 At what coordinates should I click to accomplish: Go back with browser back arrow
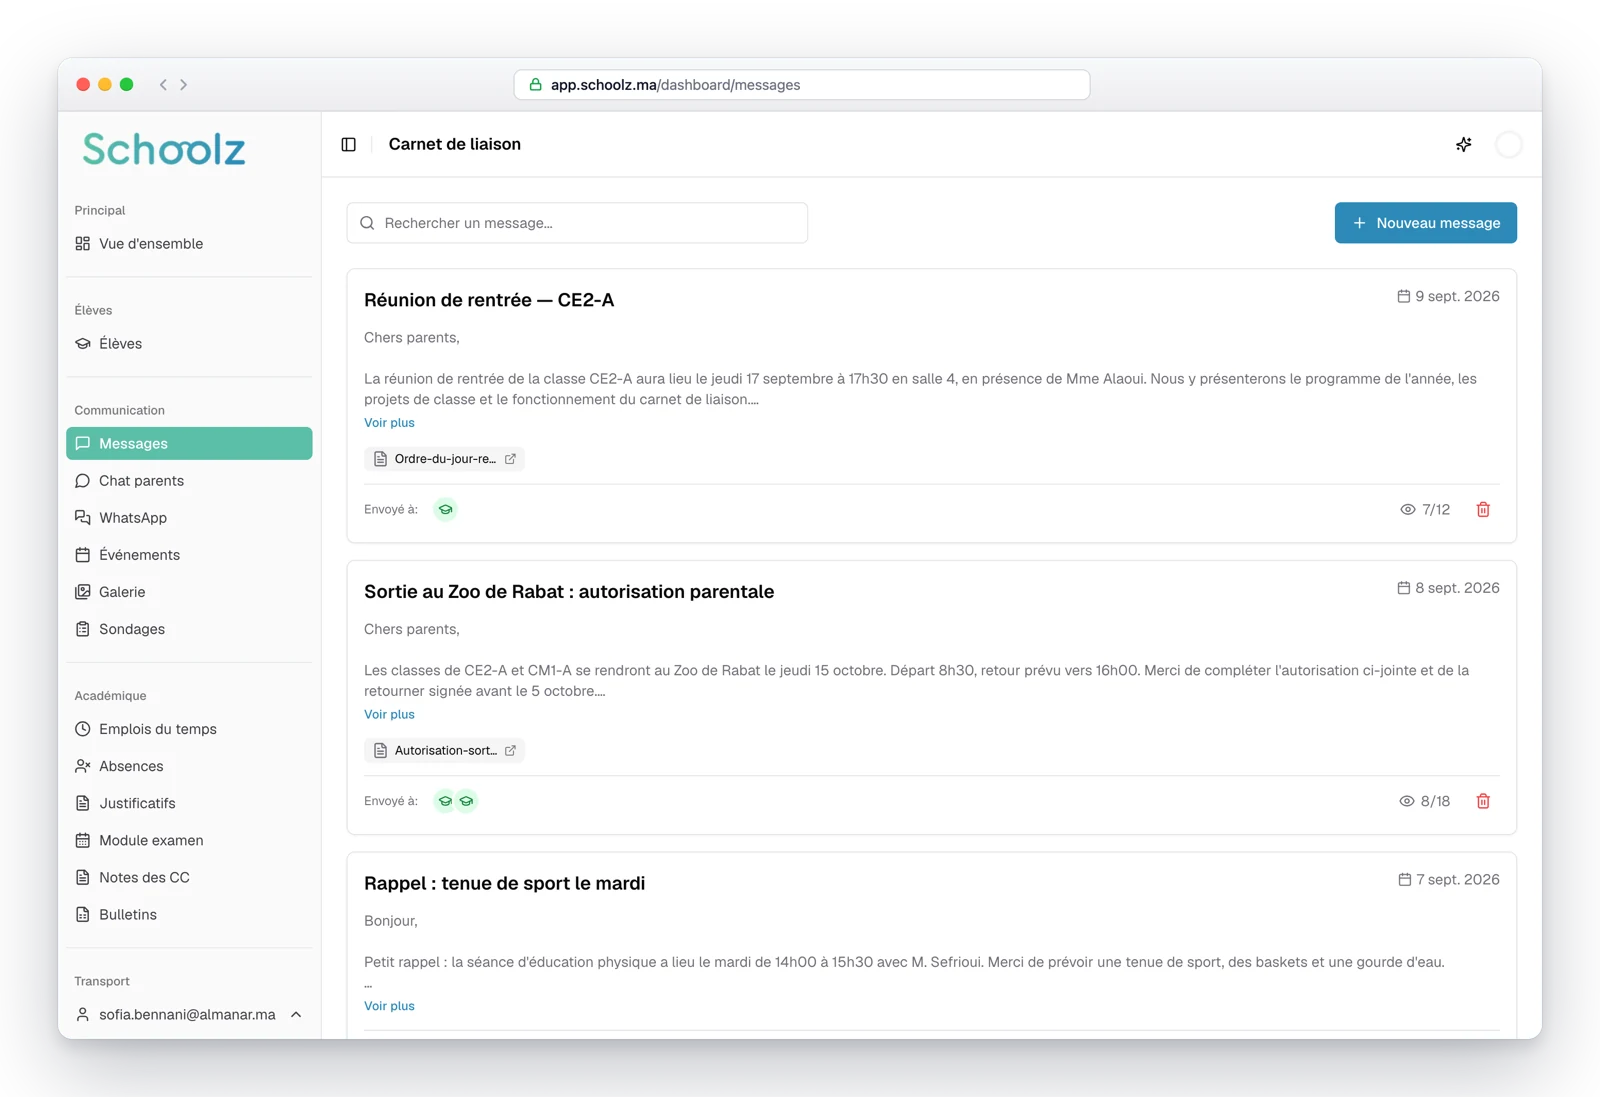163,85
